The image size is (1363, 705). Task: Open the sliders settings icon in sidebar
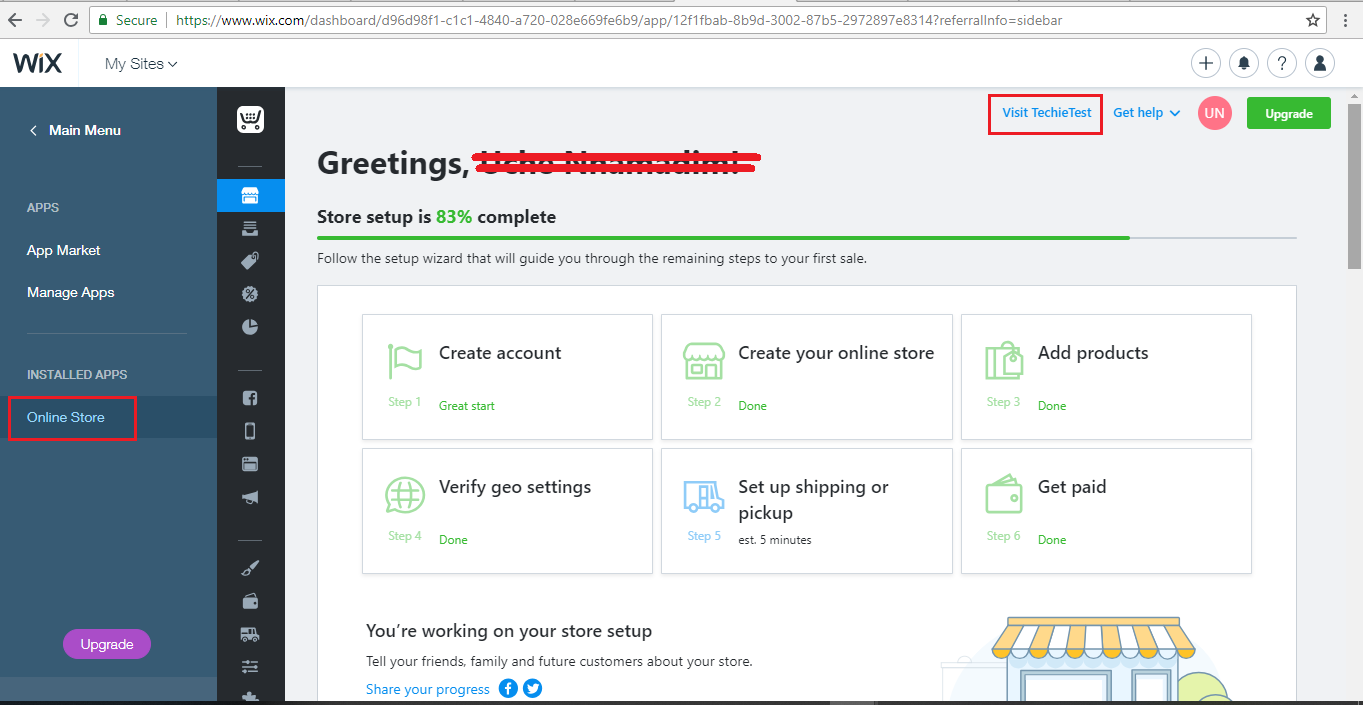click(250, 667)
